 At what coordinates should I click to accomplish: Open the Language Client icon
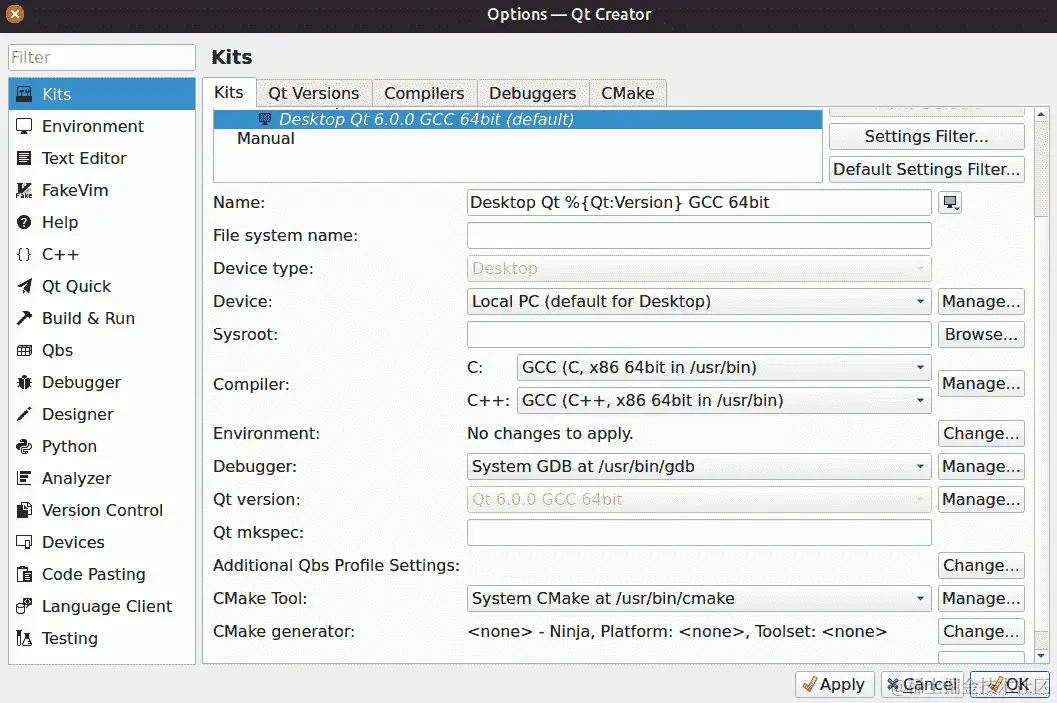[x=24, y=606]
